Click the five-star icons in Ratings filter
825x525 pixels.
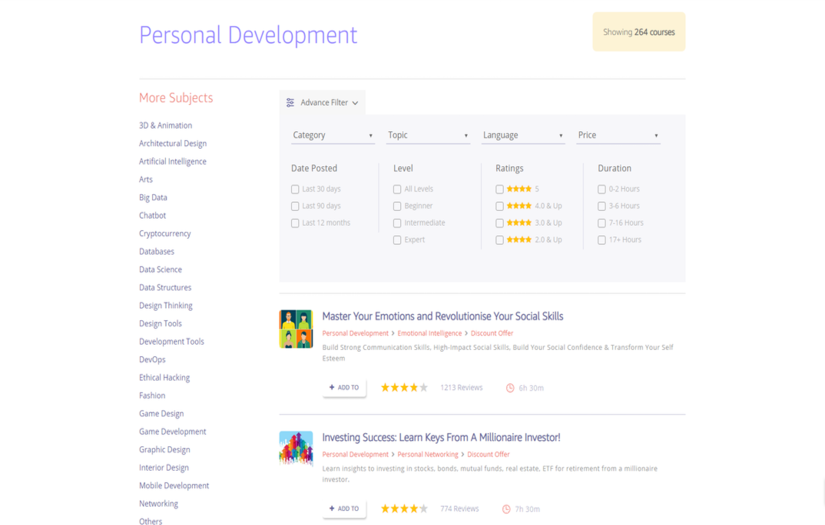pos(519,189)
